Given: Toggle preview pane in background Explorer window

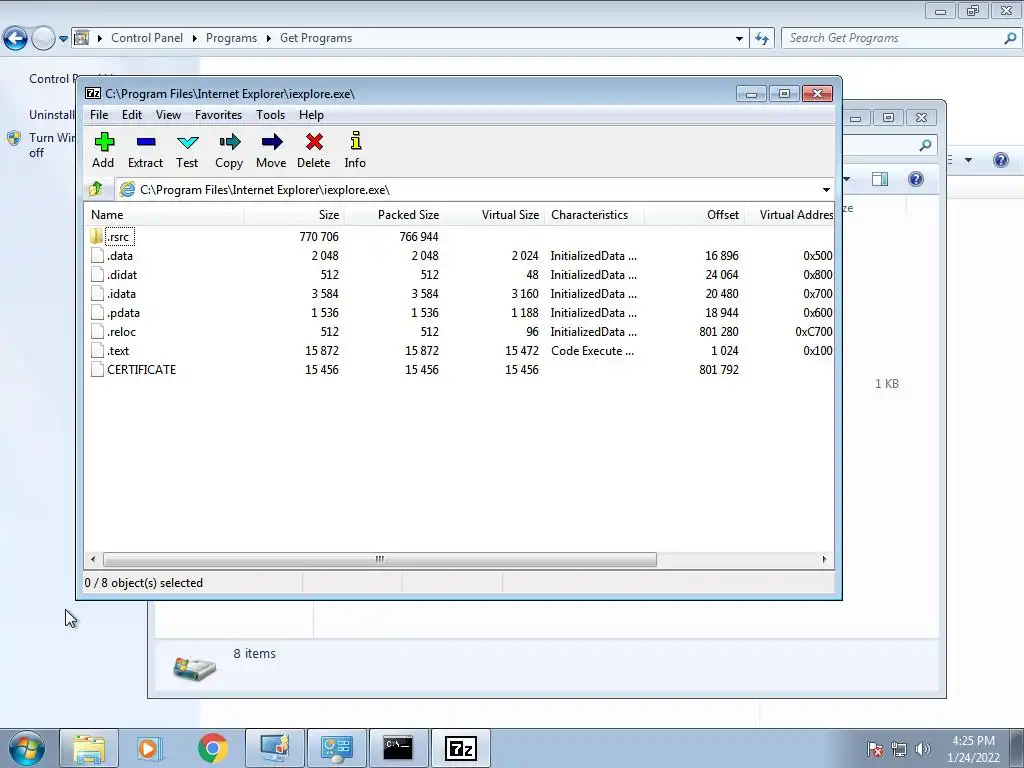Looking at the screenshot, I should click(x=880, y=179).
